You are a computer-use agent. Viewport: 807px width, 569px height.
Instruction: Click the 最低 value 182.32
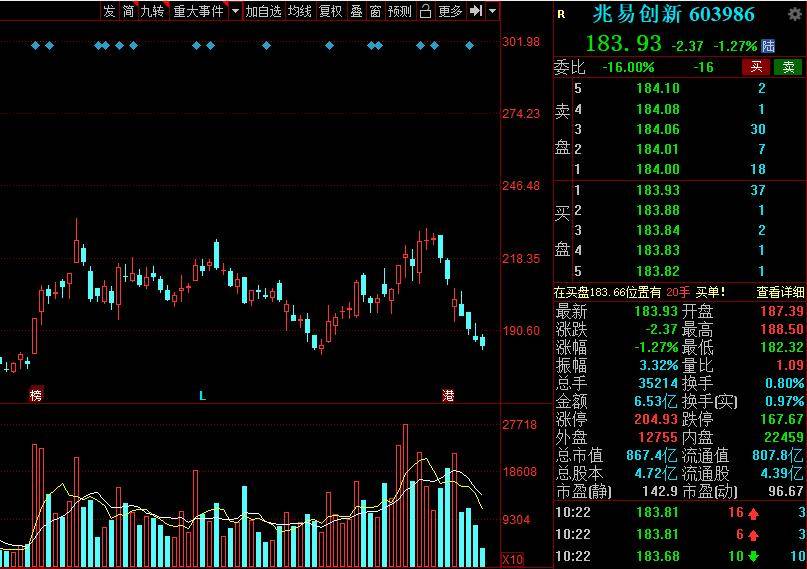pos(782,347)
